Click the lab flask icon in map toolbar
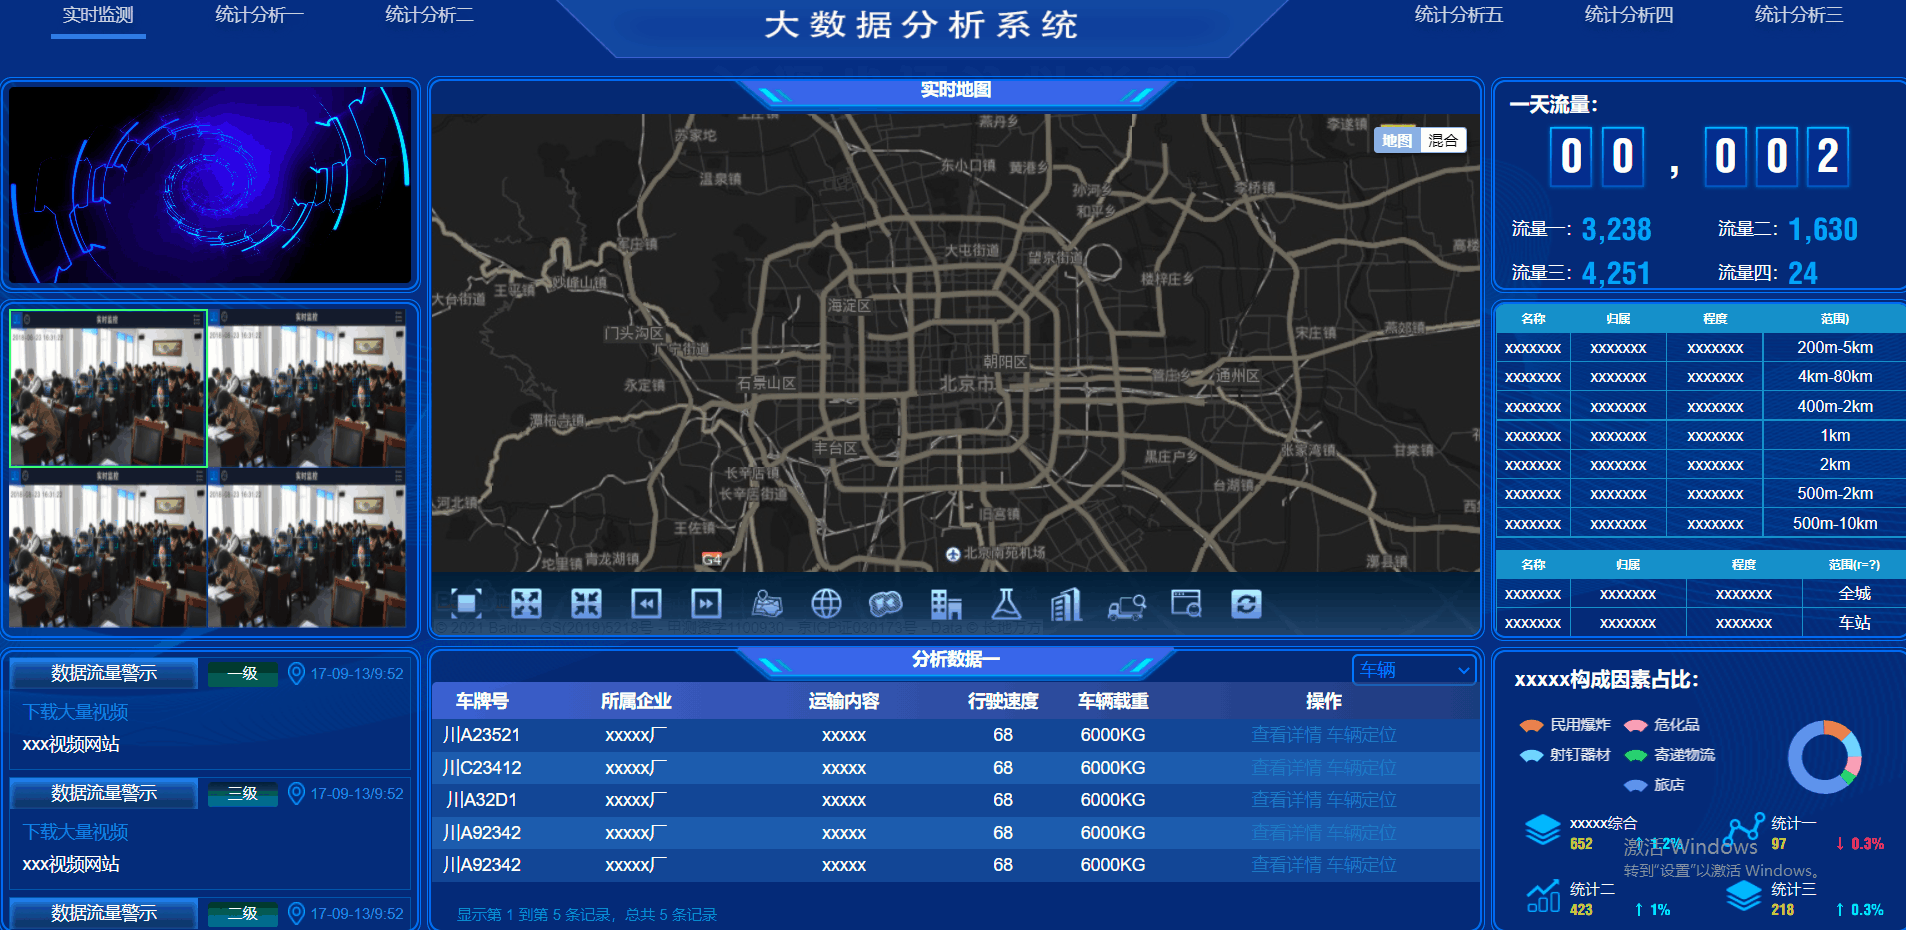 point(1006,603)
